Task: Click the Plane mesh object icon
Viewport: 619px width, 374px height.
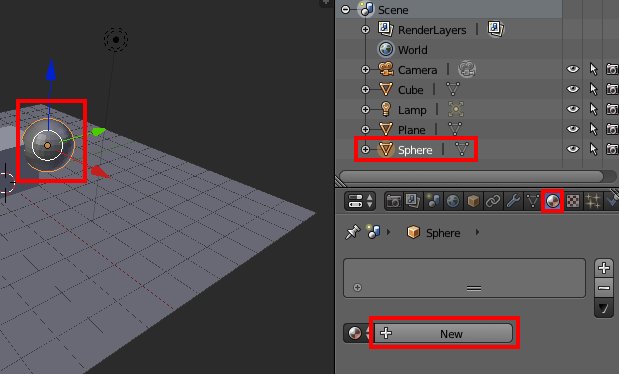Action: [386, 129]
